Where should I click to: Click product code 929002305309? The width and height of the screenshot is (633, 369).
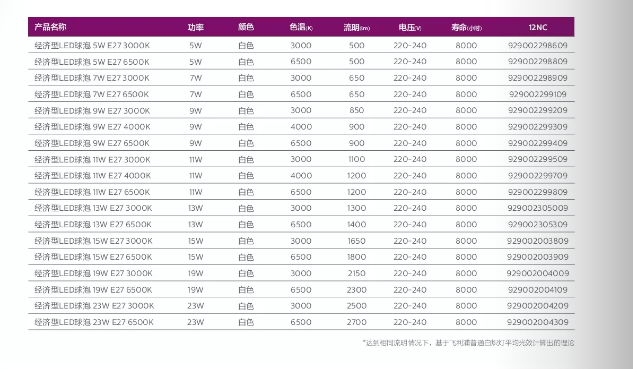538,224
